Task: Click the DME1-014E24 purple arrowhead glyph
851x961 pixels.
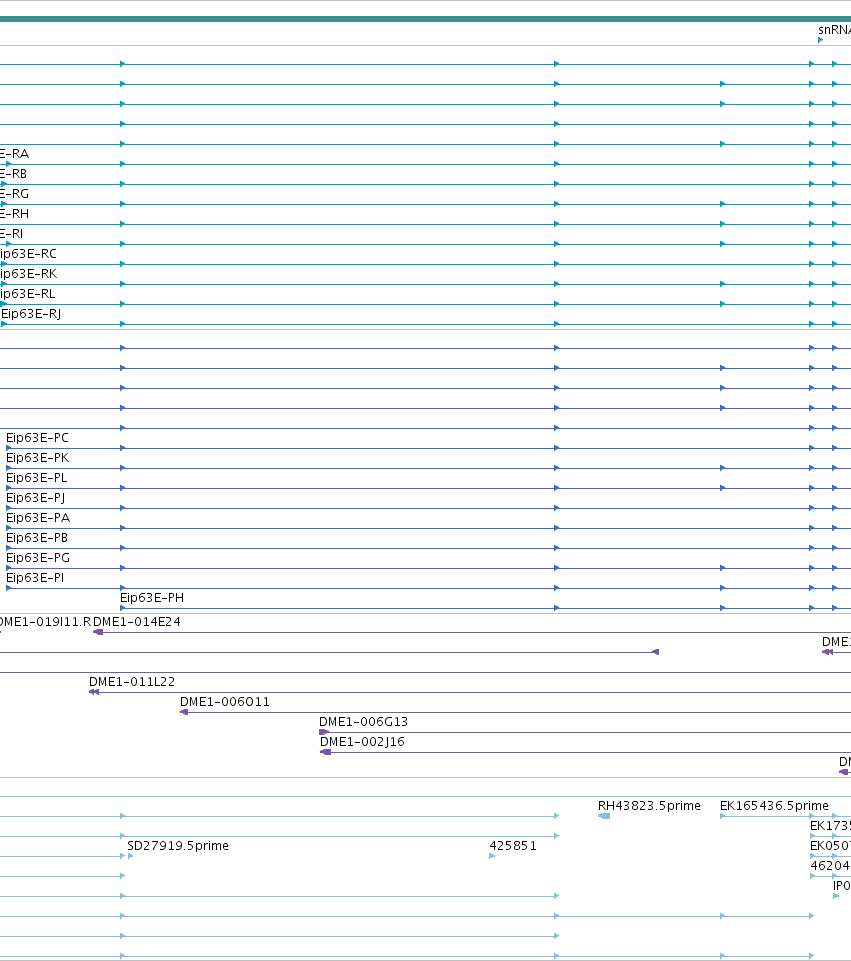Action: [98, 632]
